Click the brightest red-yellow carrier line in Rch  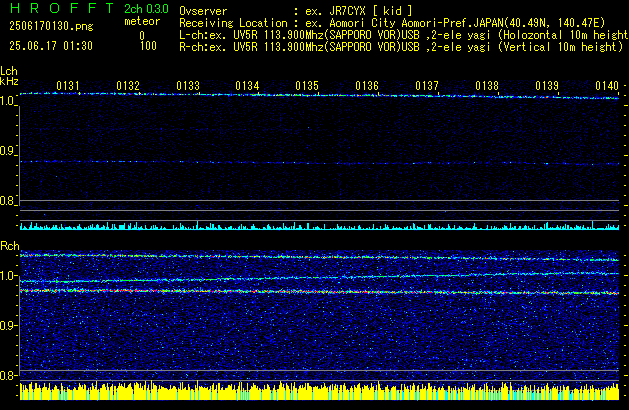(319, 292)
